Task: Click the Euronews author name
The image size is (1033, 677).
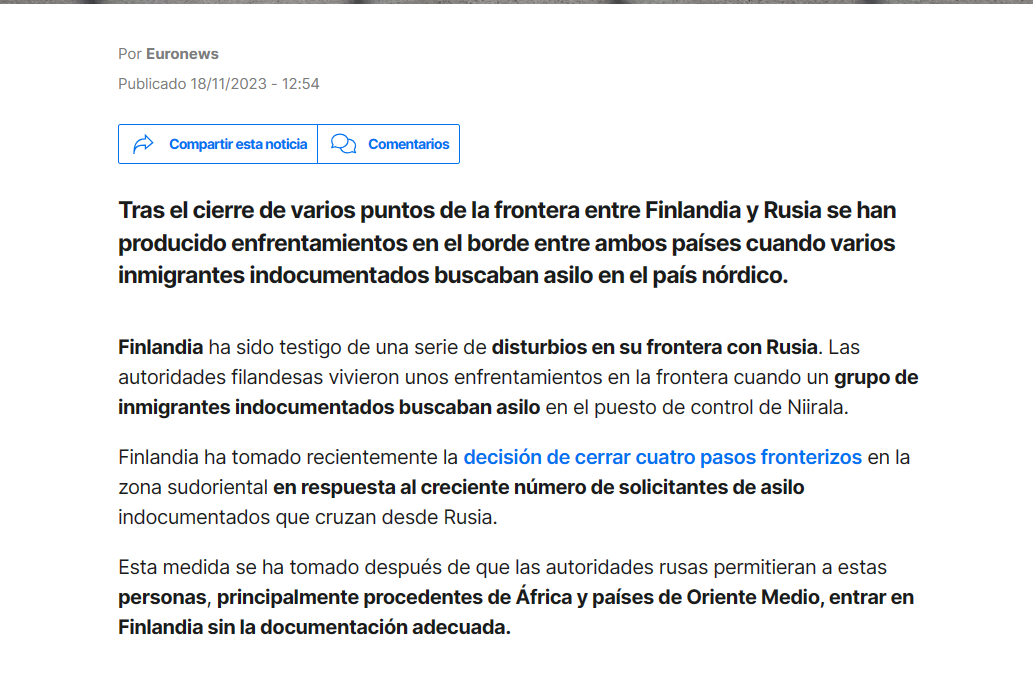Action: [182, 54]
